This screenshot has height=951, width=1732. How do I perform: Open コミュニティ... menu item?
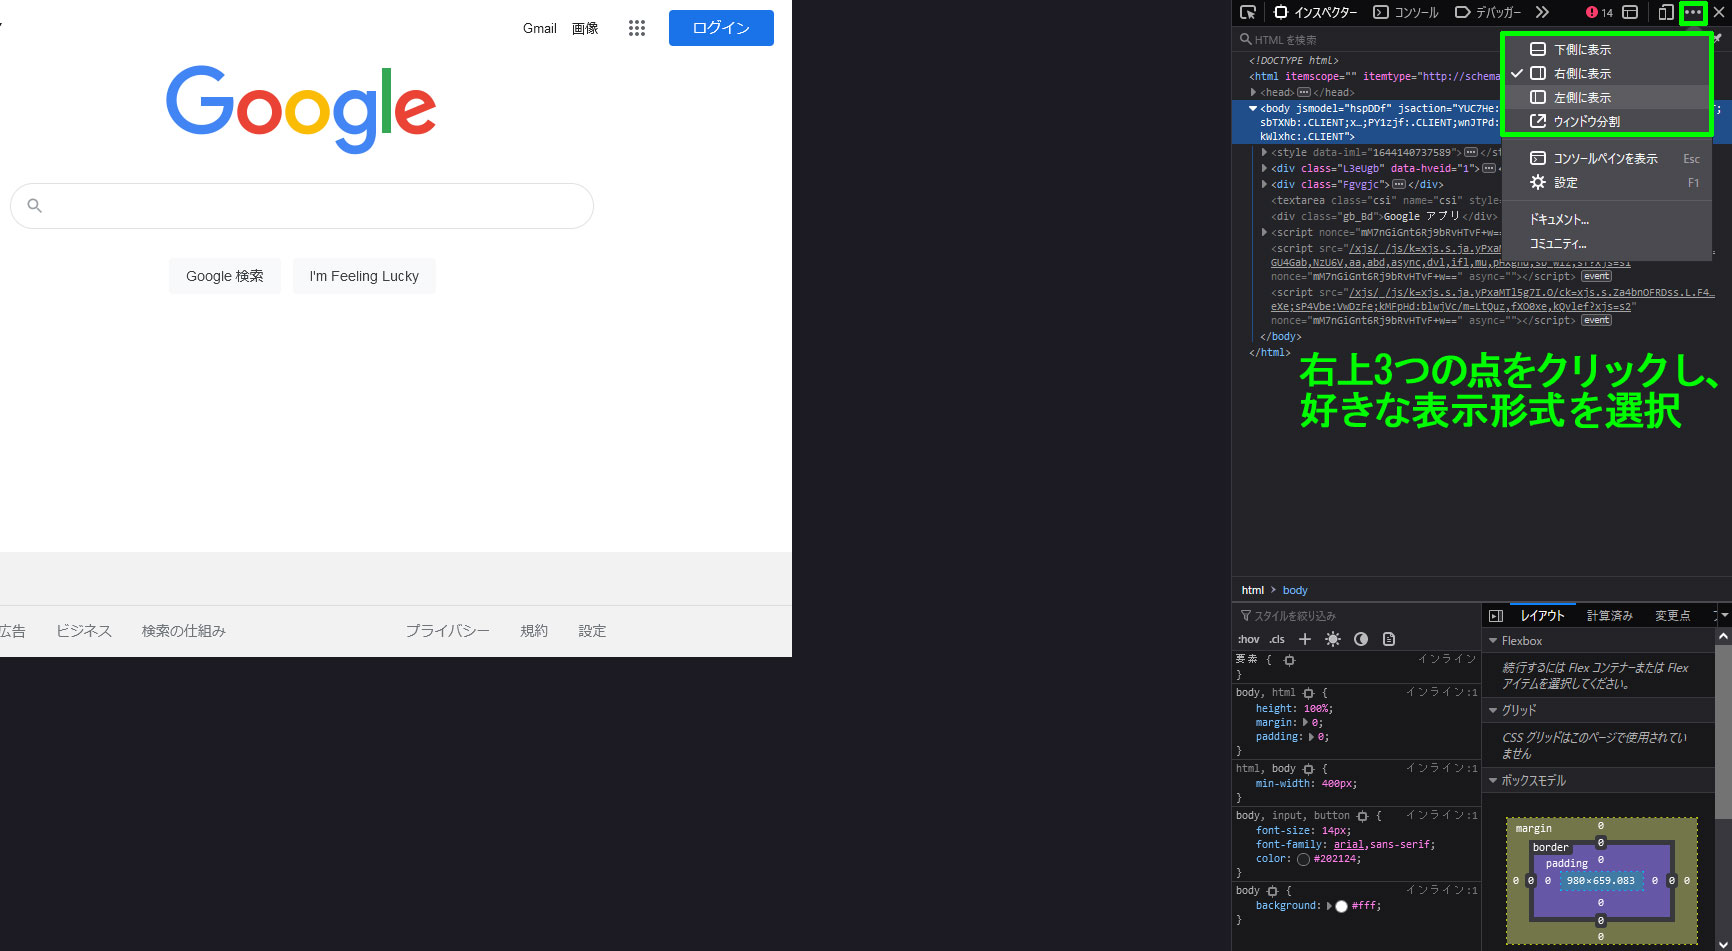point(1606,243)
